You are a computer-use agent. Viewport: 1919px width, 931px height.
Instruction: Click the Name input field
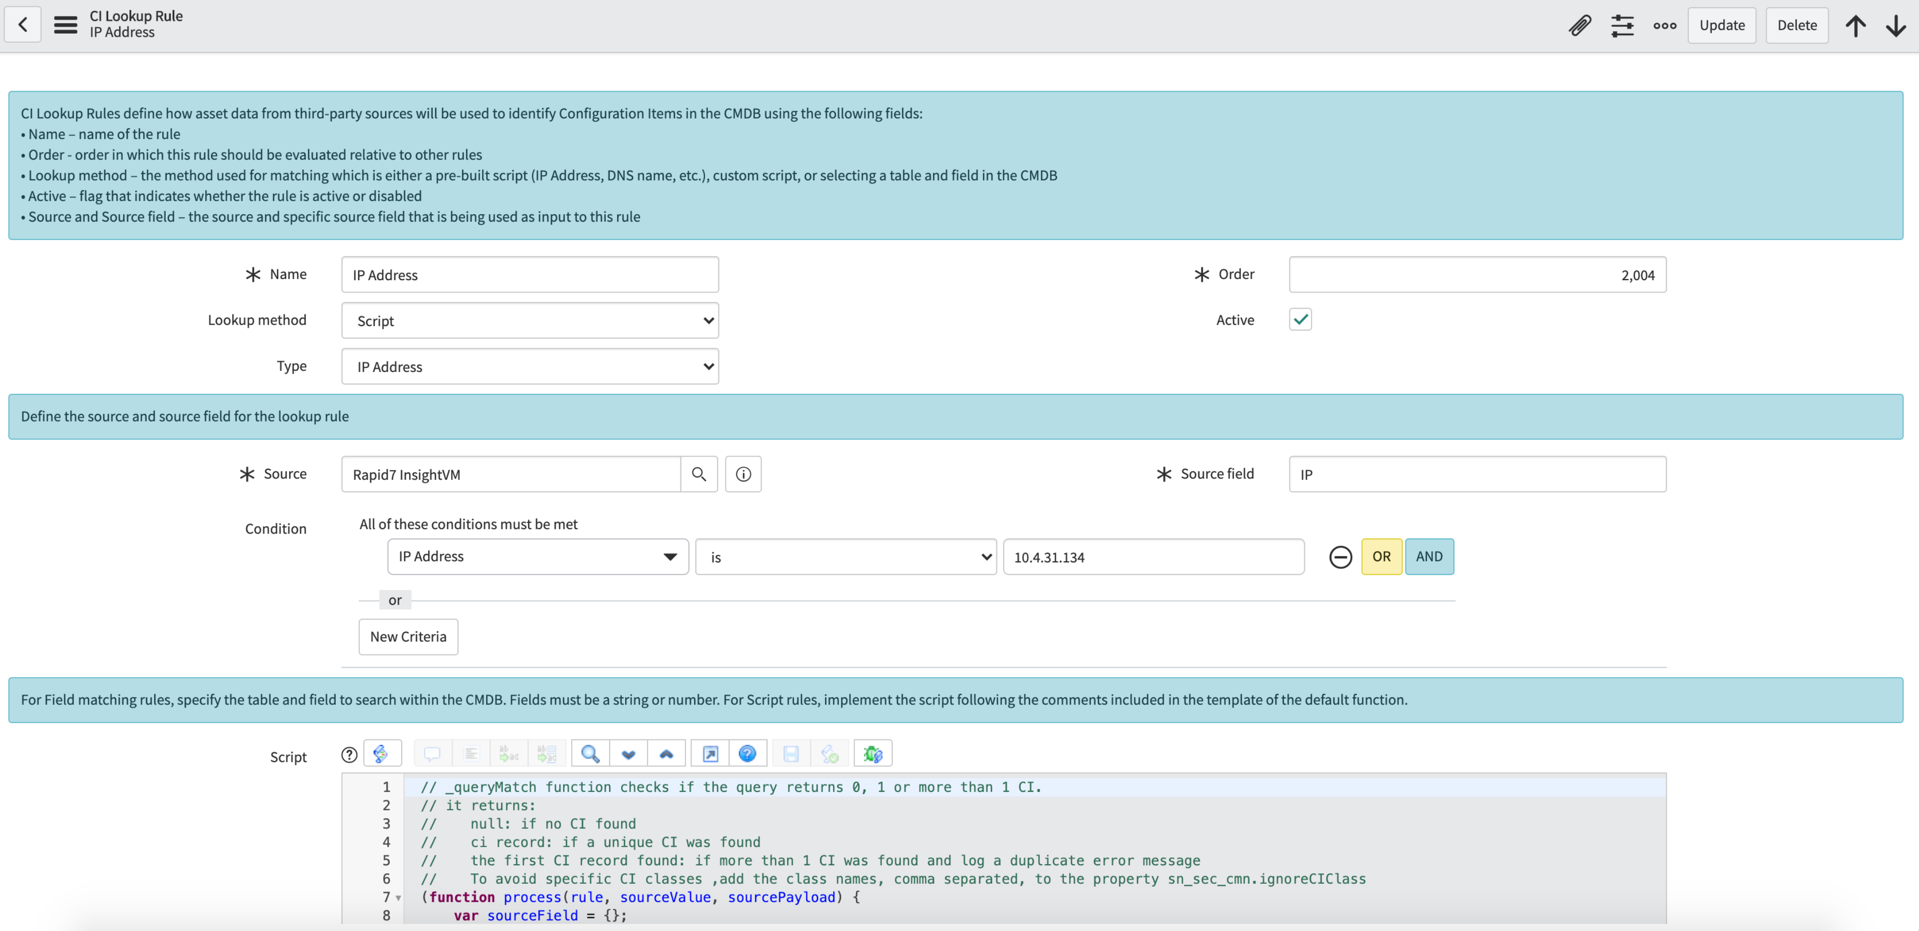click(x=530, y=275)
